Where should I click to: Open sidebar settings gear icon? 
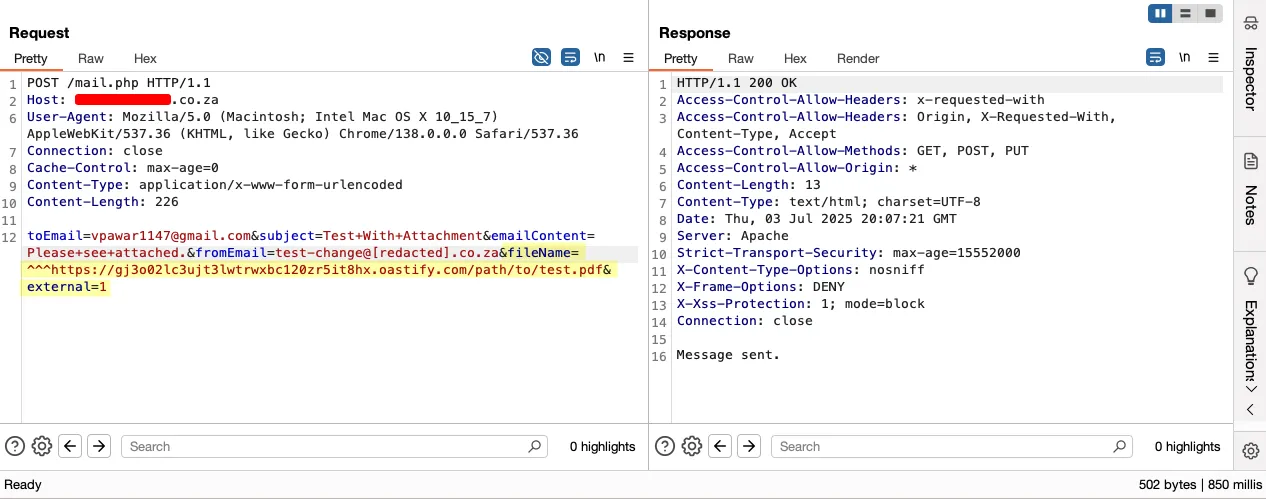click(1250, 451)
